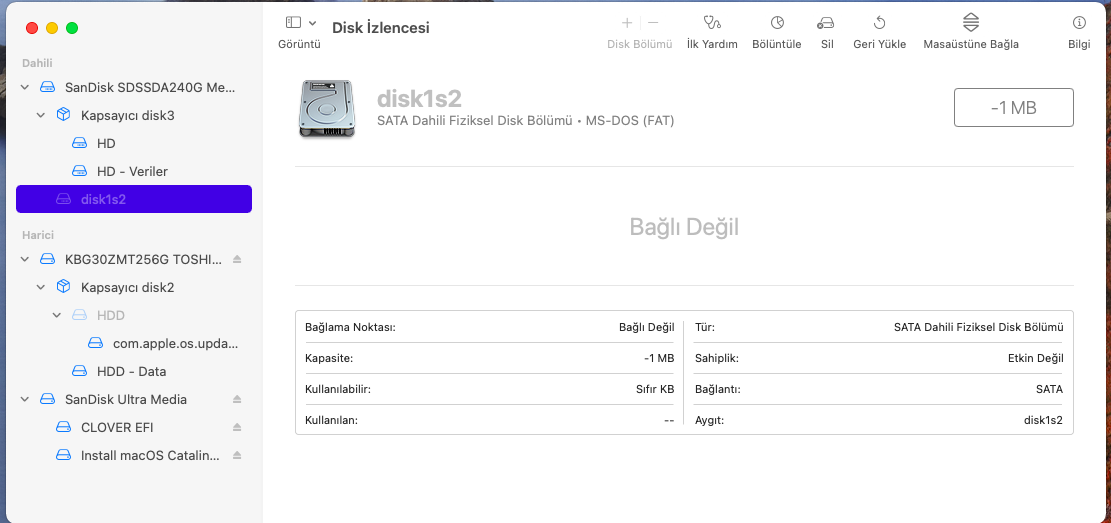The height and width of the screenshot is (523, 1111).
Task: Open the Görüntü view dropdown
Action: (300, 23)
